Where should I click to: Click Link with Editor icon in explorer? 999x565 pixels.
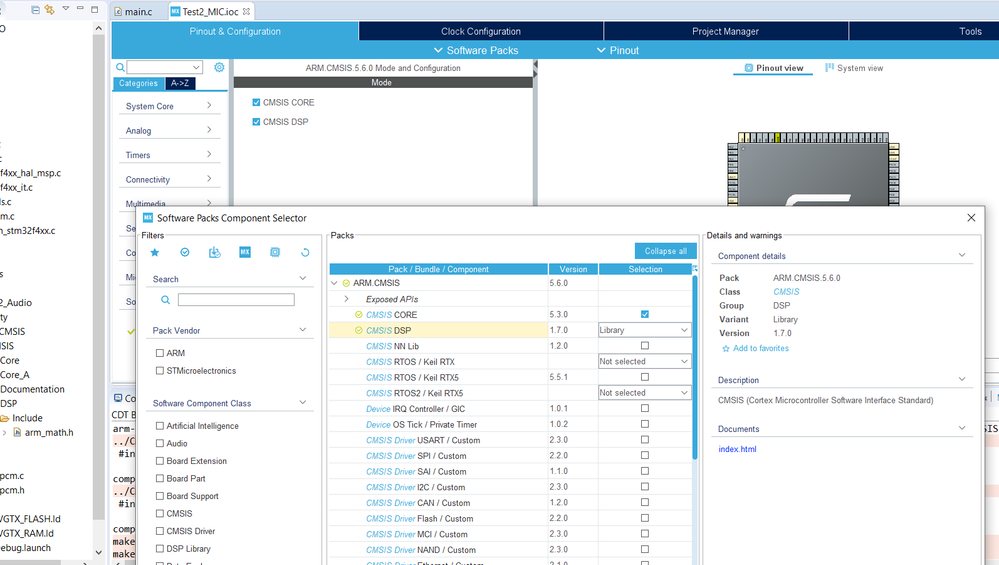point(50,10)
